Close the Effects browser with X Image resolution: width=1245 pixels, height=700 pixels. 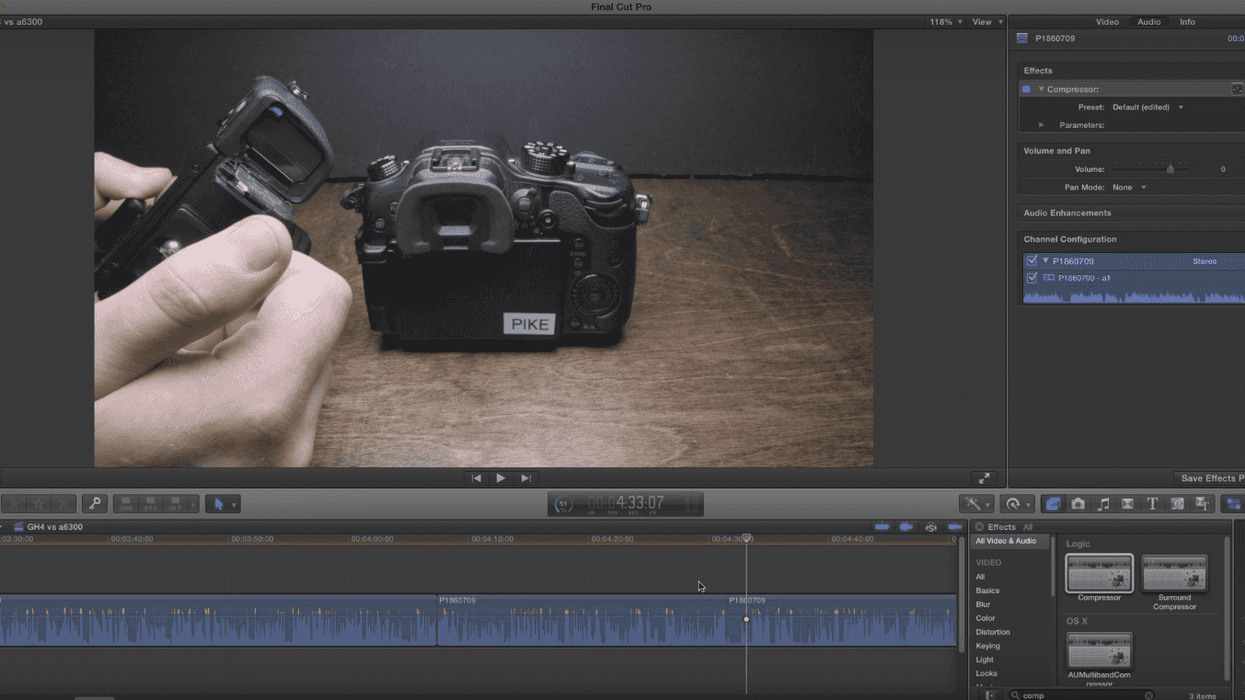pyautogui.click(x=979, y=527)
